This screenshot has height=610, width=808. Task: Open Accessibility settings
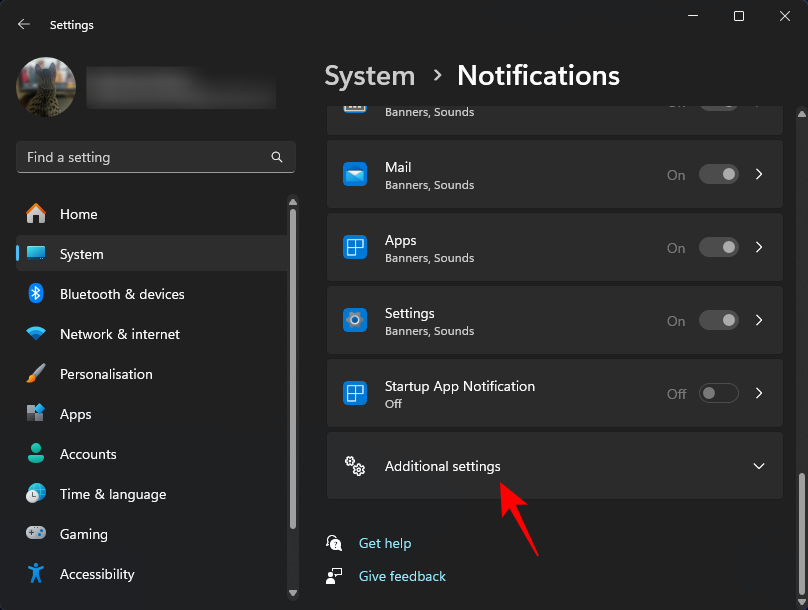click(x=152, y=574)
